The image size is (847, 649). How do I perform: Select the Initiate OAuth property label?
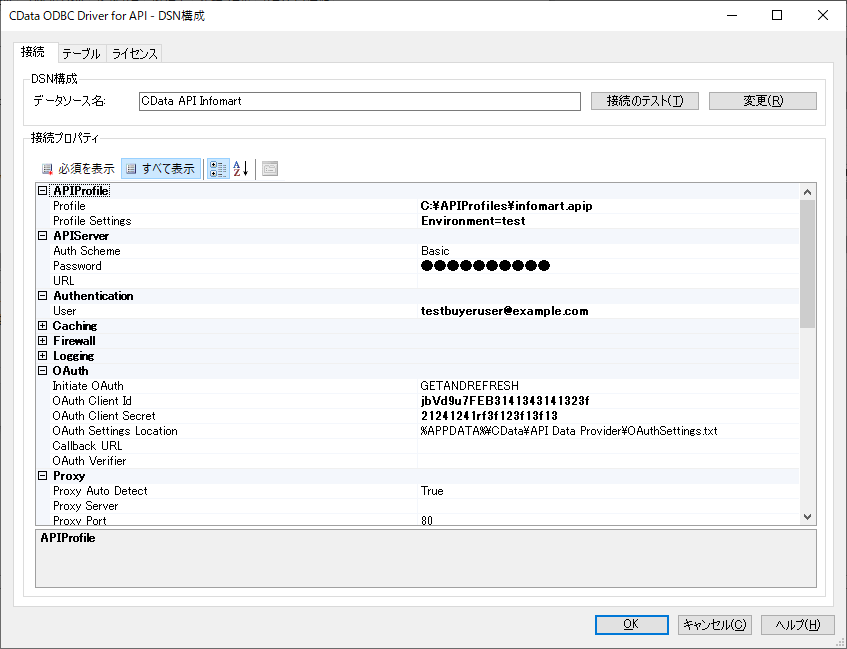click(88, 386)
